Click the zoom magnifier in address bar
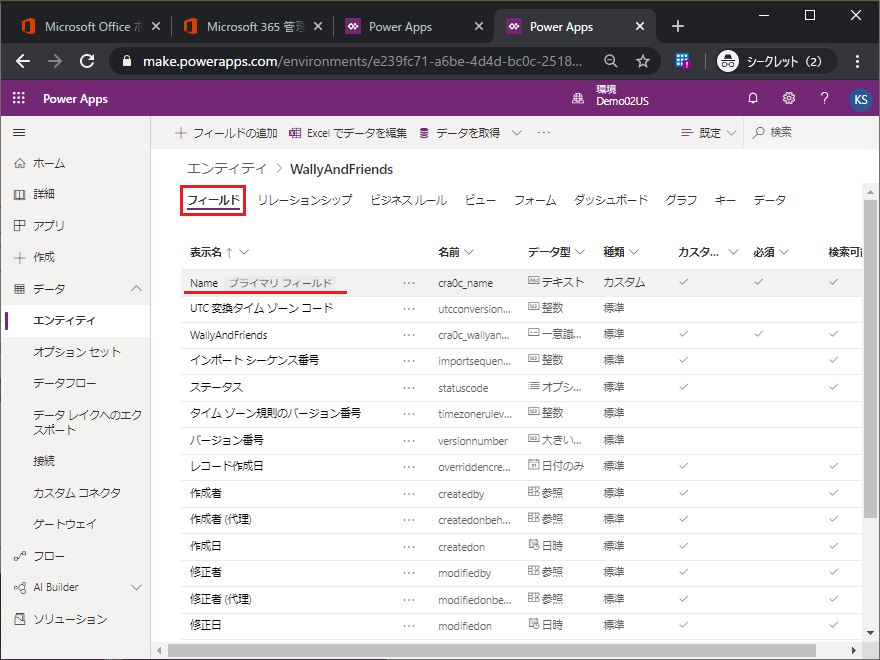The width and height of the screenshot is (880, 660). click(x=611, y=61)
